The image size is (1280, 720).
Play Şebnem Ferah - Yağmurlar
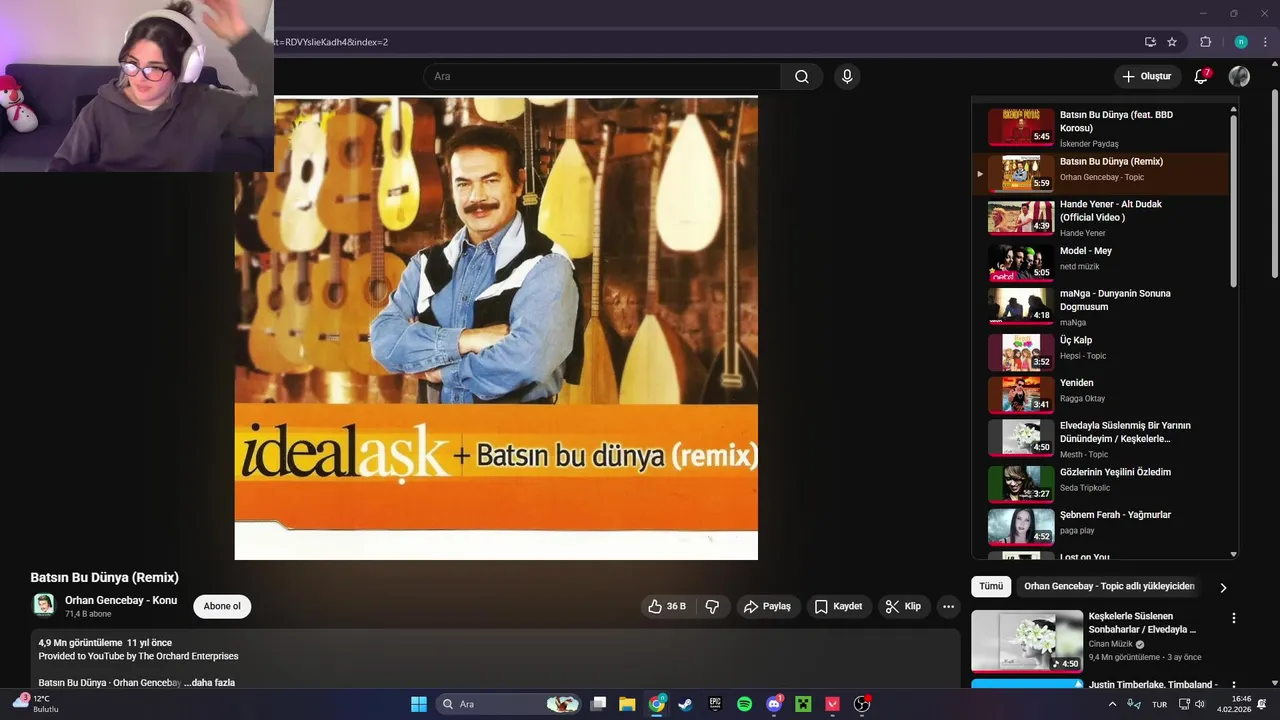1100,526
